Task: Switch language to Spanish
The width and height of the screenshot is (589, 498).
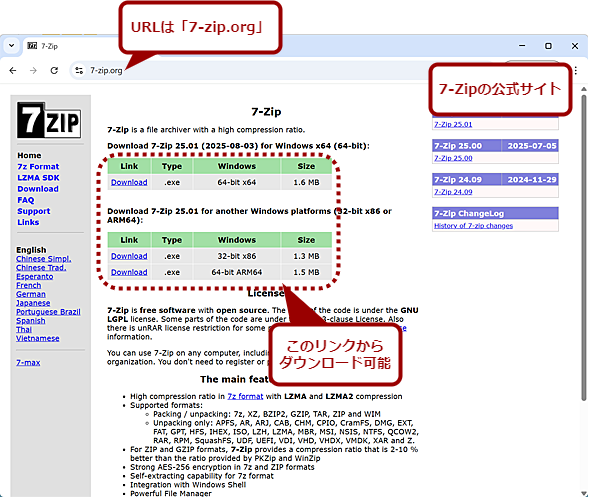Action: [30, 321]
